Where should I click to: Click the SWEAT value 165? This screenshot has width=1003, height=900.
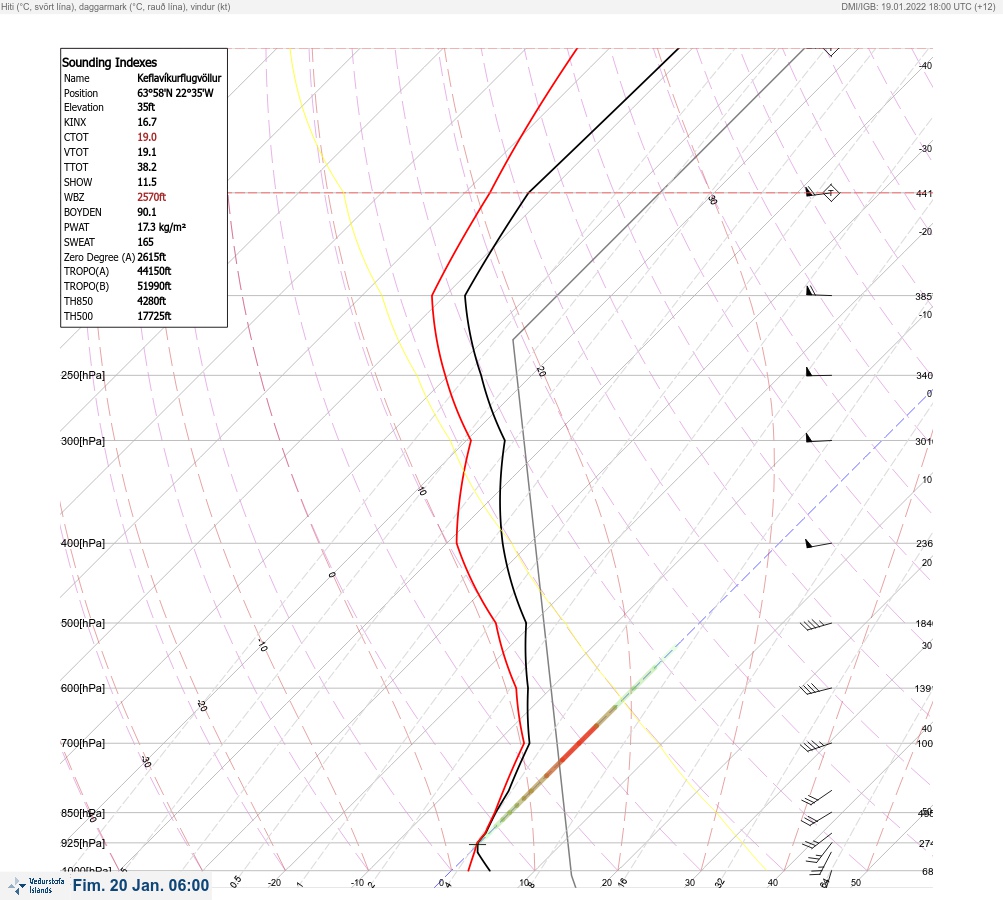click(x=145, y=242)
